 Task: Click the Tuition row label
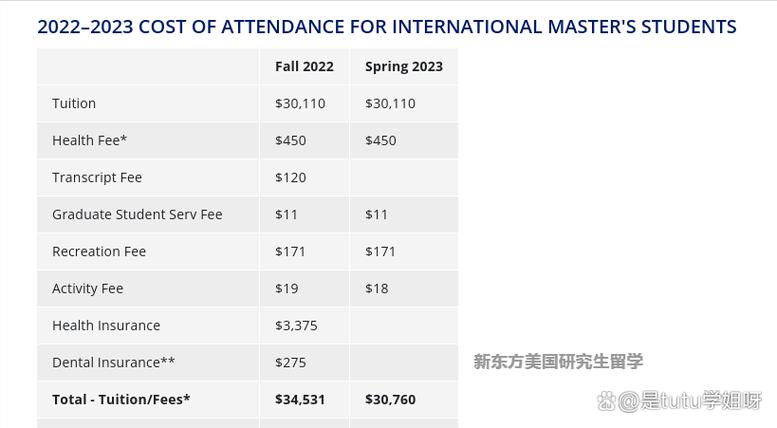74,104
